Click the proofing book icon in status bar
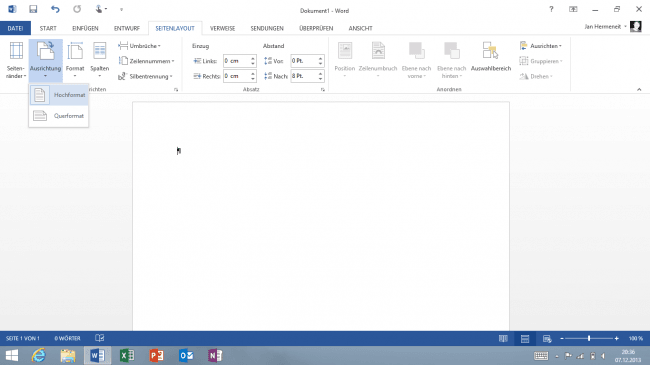650x365 pixels. tap(99, 338)
